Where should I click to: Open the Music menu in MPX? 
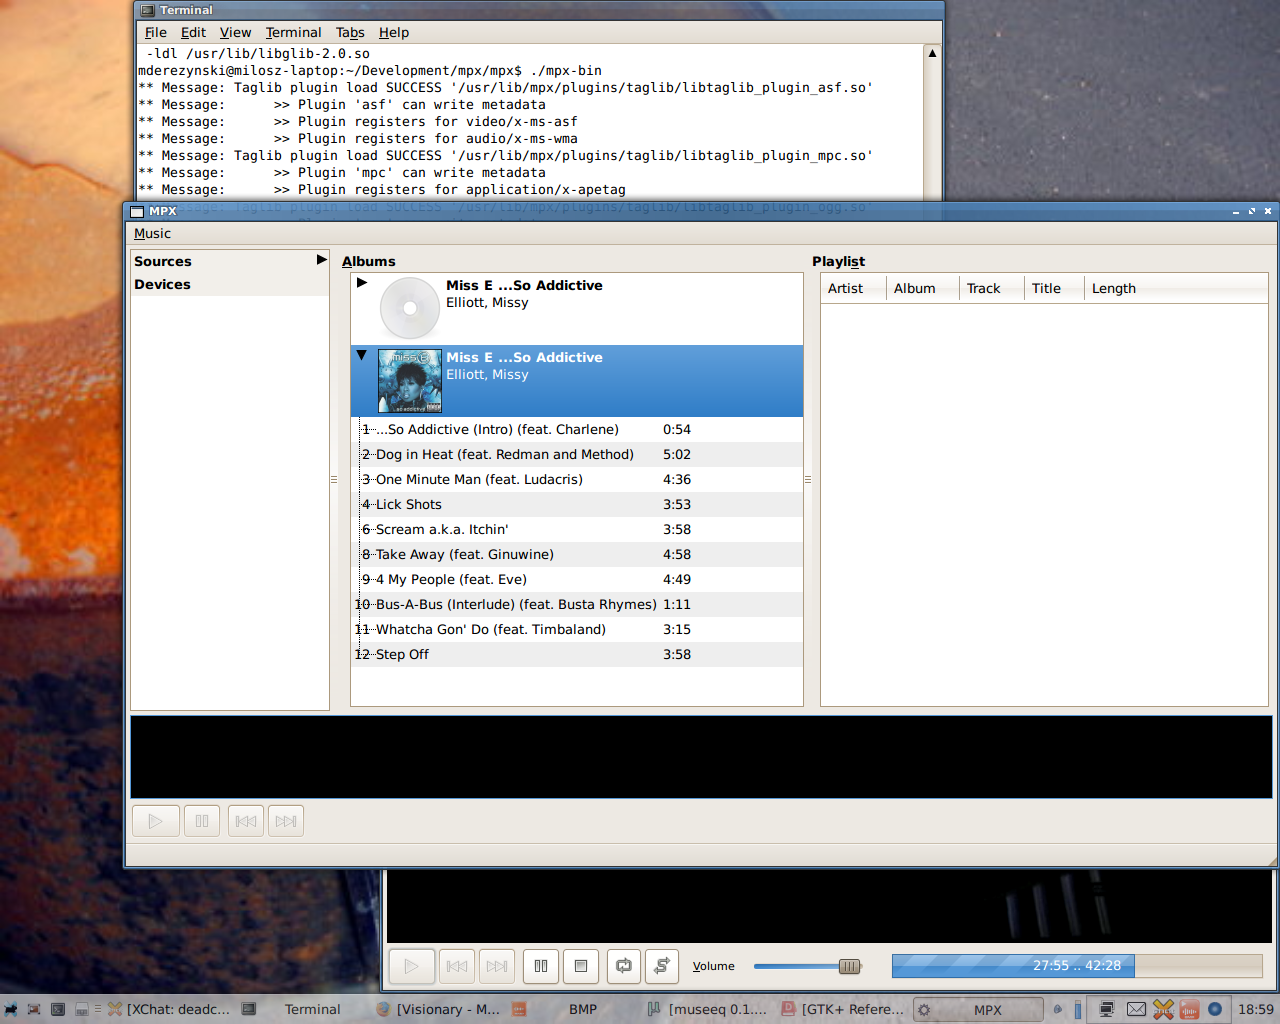tap(152, 233)
